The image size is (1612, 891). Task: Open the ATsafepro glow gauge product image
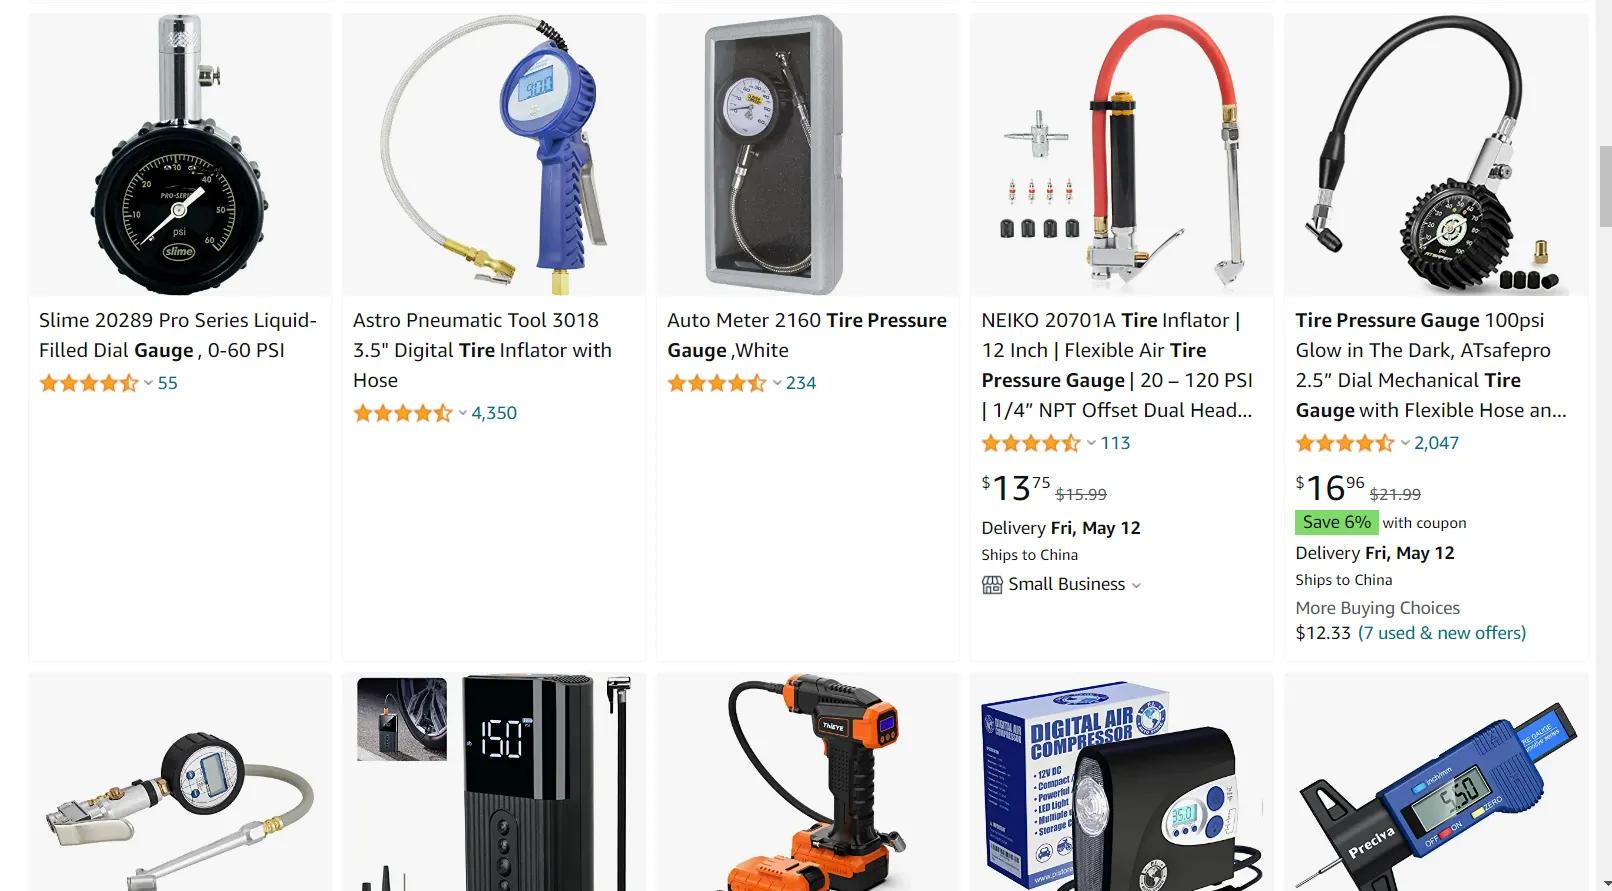1436,155
